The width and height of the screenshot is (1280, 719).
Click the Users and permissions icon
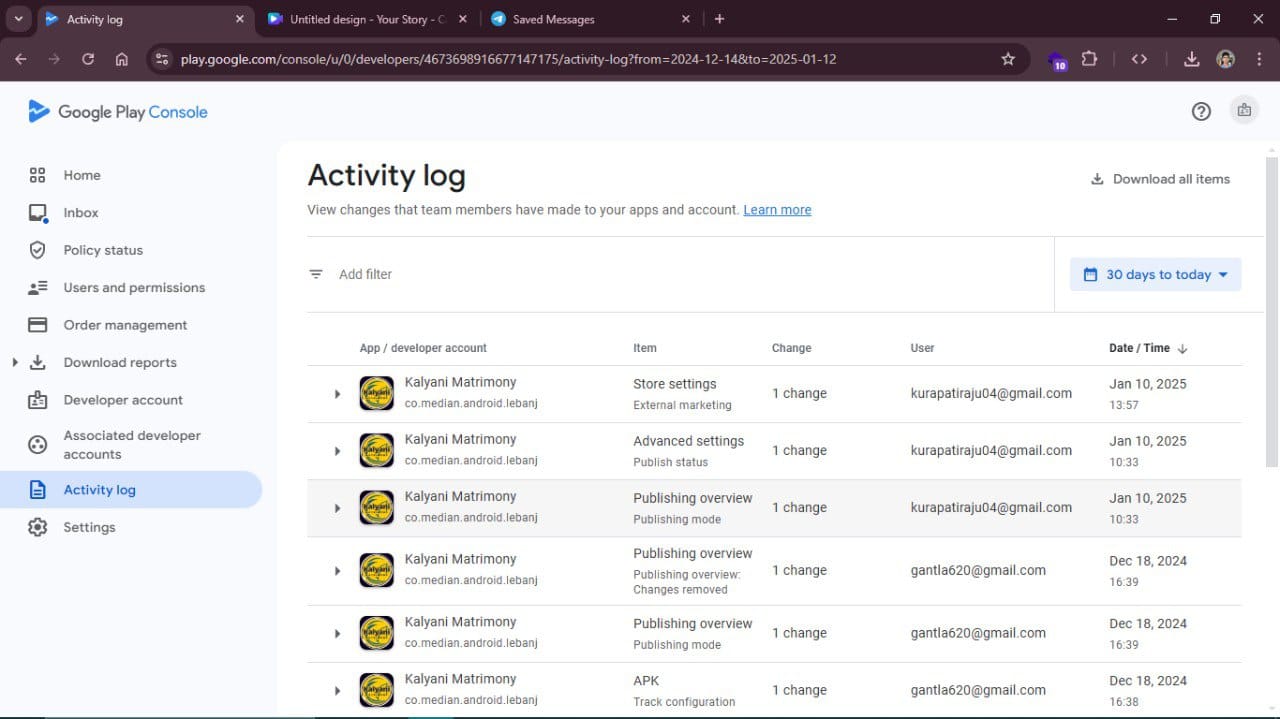pos(38,288)
